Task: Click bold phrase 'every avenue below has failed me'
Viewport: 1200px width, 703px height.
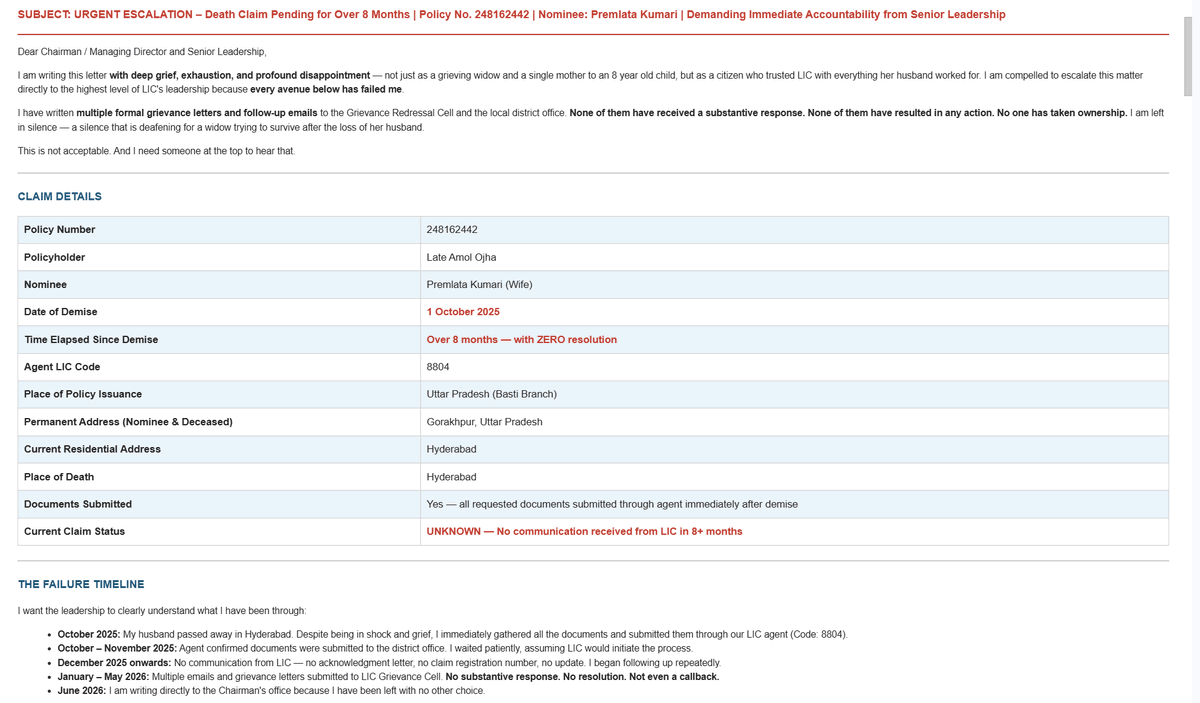Action: click(326, 90)
